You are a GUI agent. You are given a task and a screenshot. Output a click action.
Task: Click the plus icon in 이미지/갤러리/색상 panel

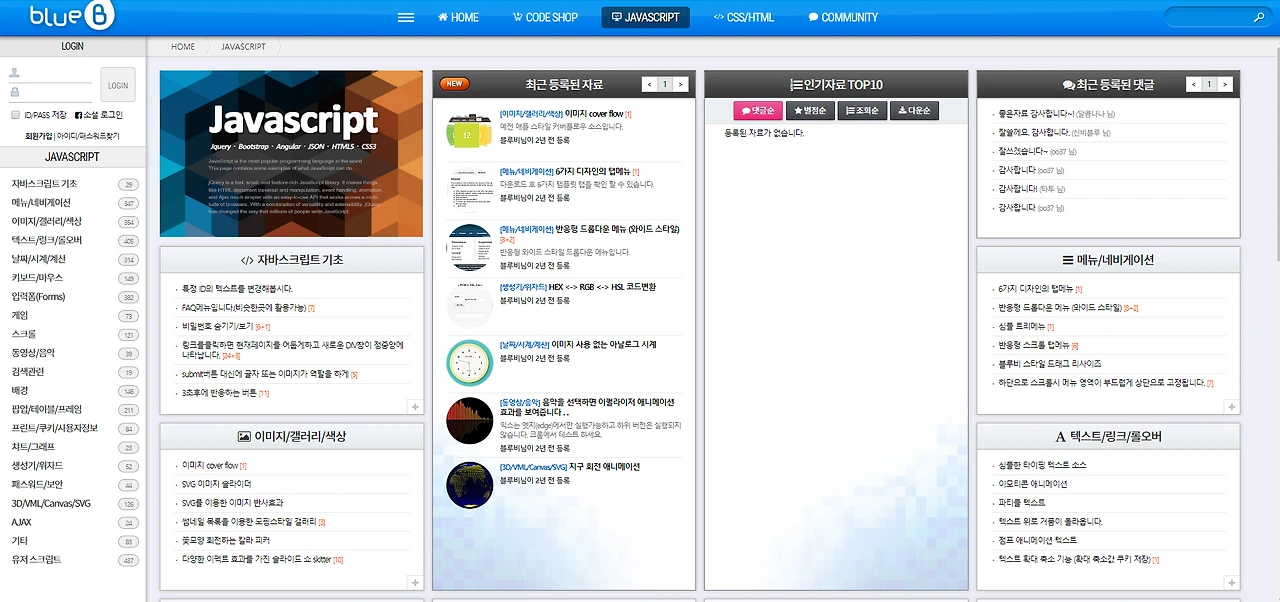[415, 582]
